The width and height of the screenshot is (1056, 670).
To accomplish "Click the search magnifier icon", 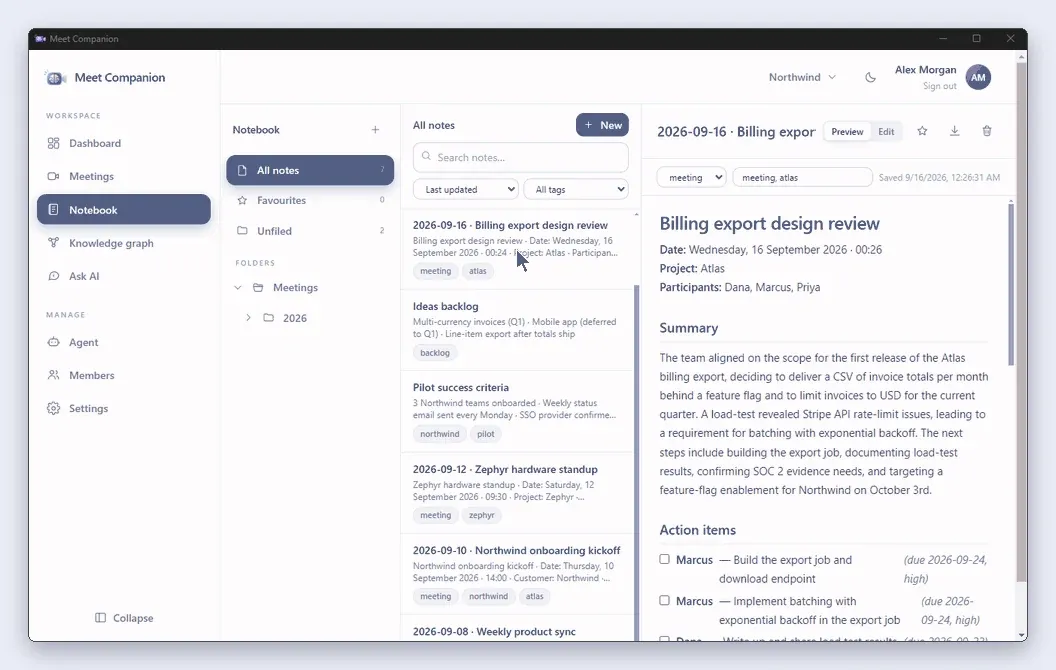I will (x=426, y=156).
